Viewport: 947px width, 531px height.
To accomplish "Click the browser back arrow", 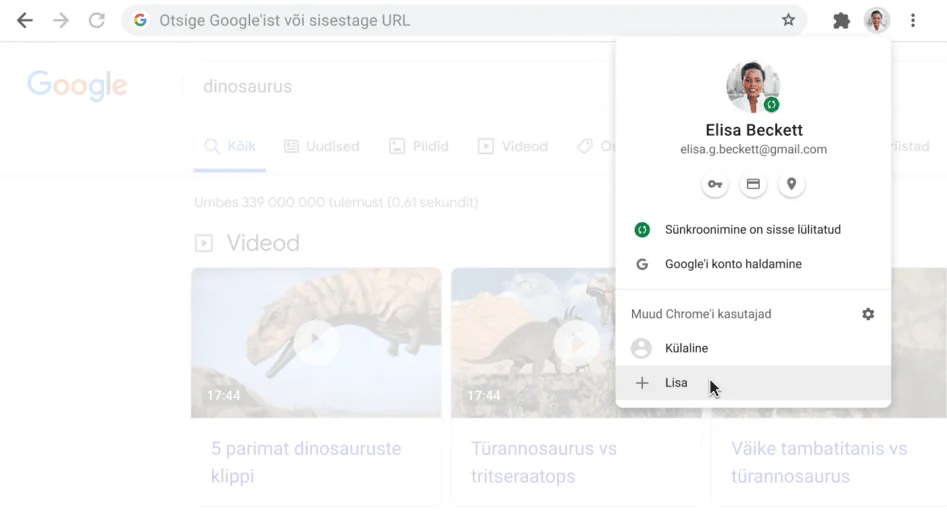I will click(25, 20).
